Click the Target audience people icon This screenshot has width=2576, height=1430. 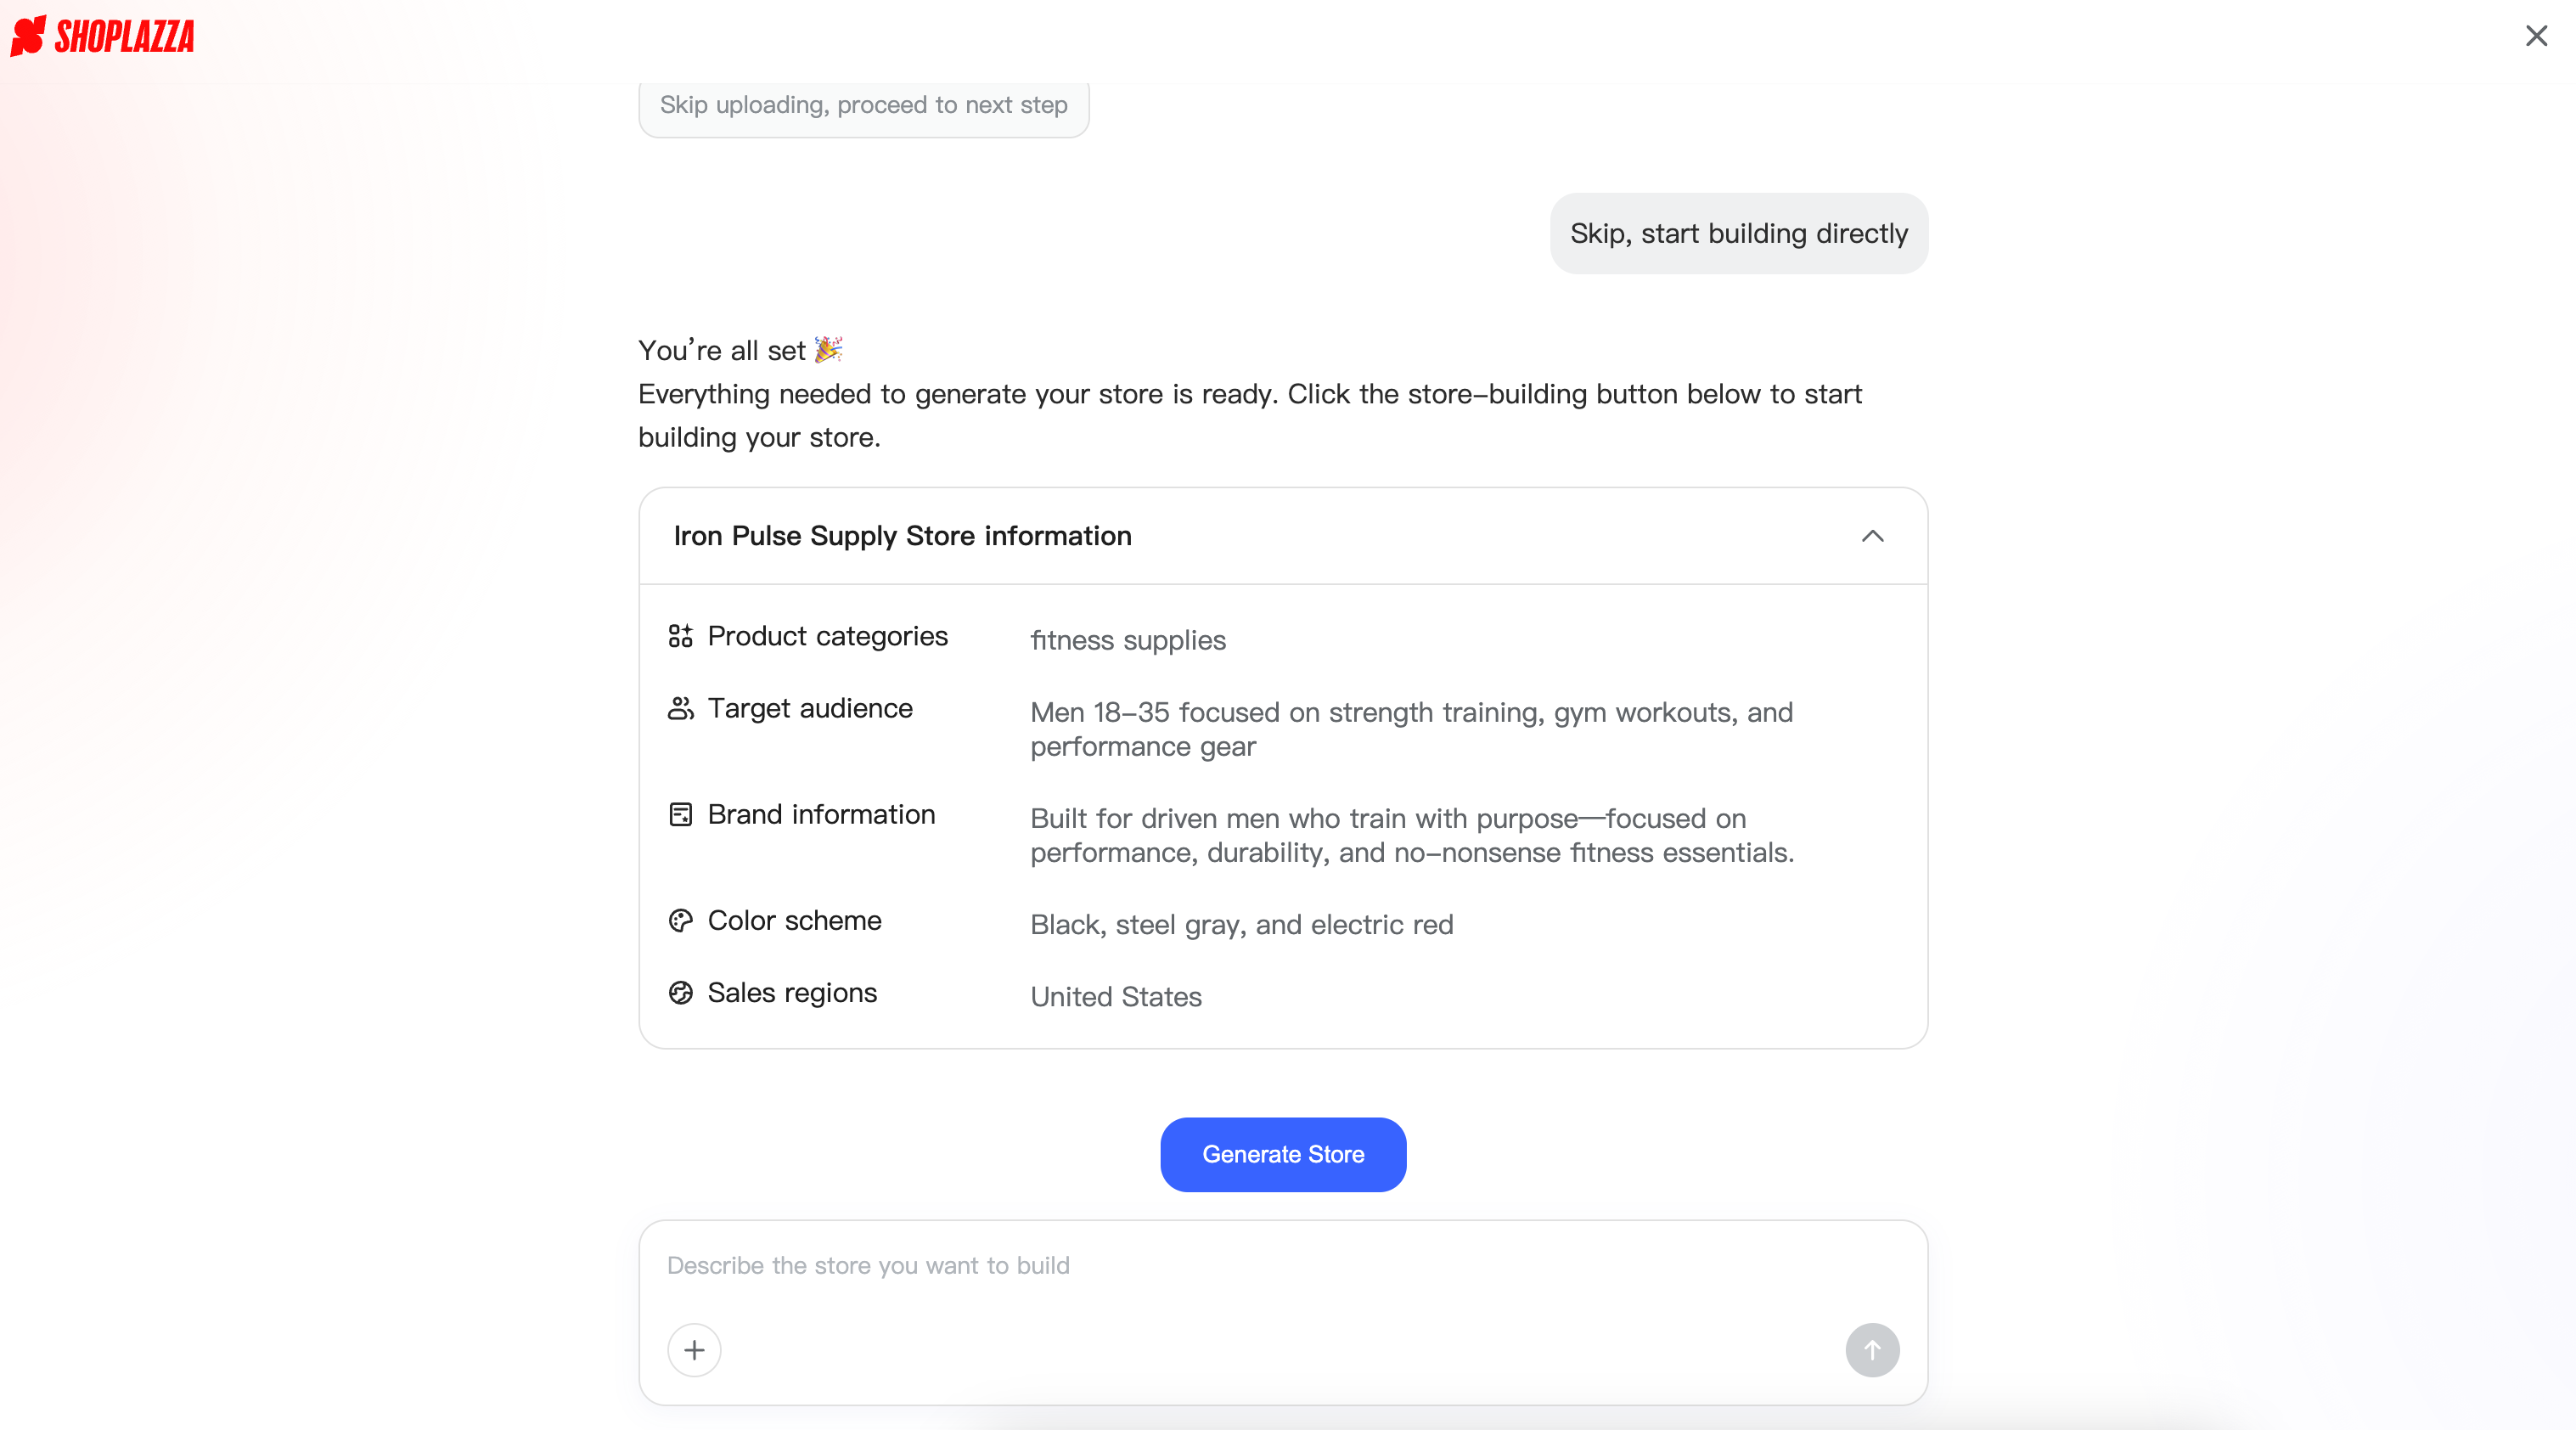tap(680, 709)
